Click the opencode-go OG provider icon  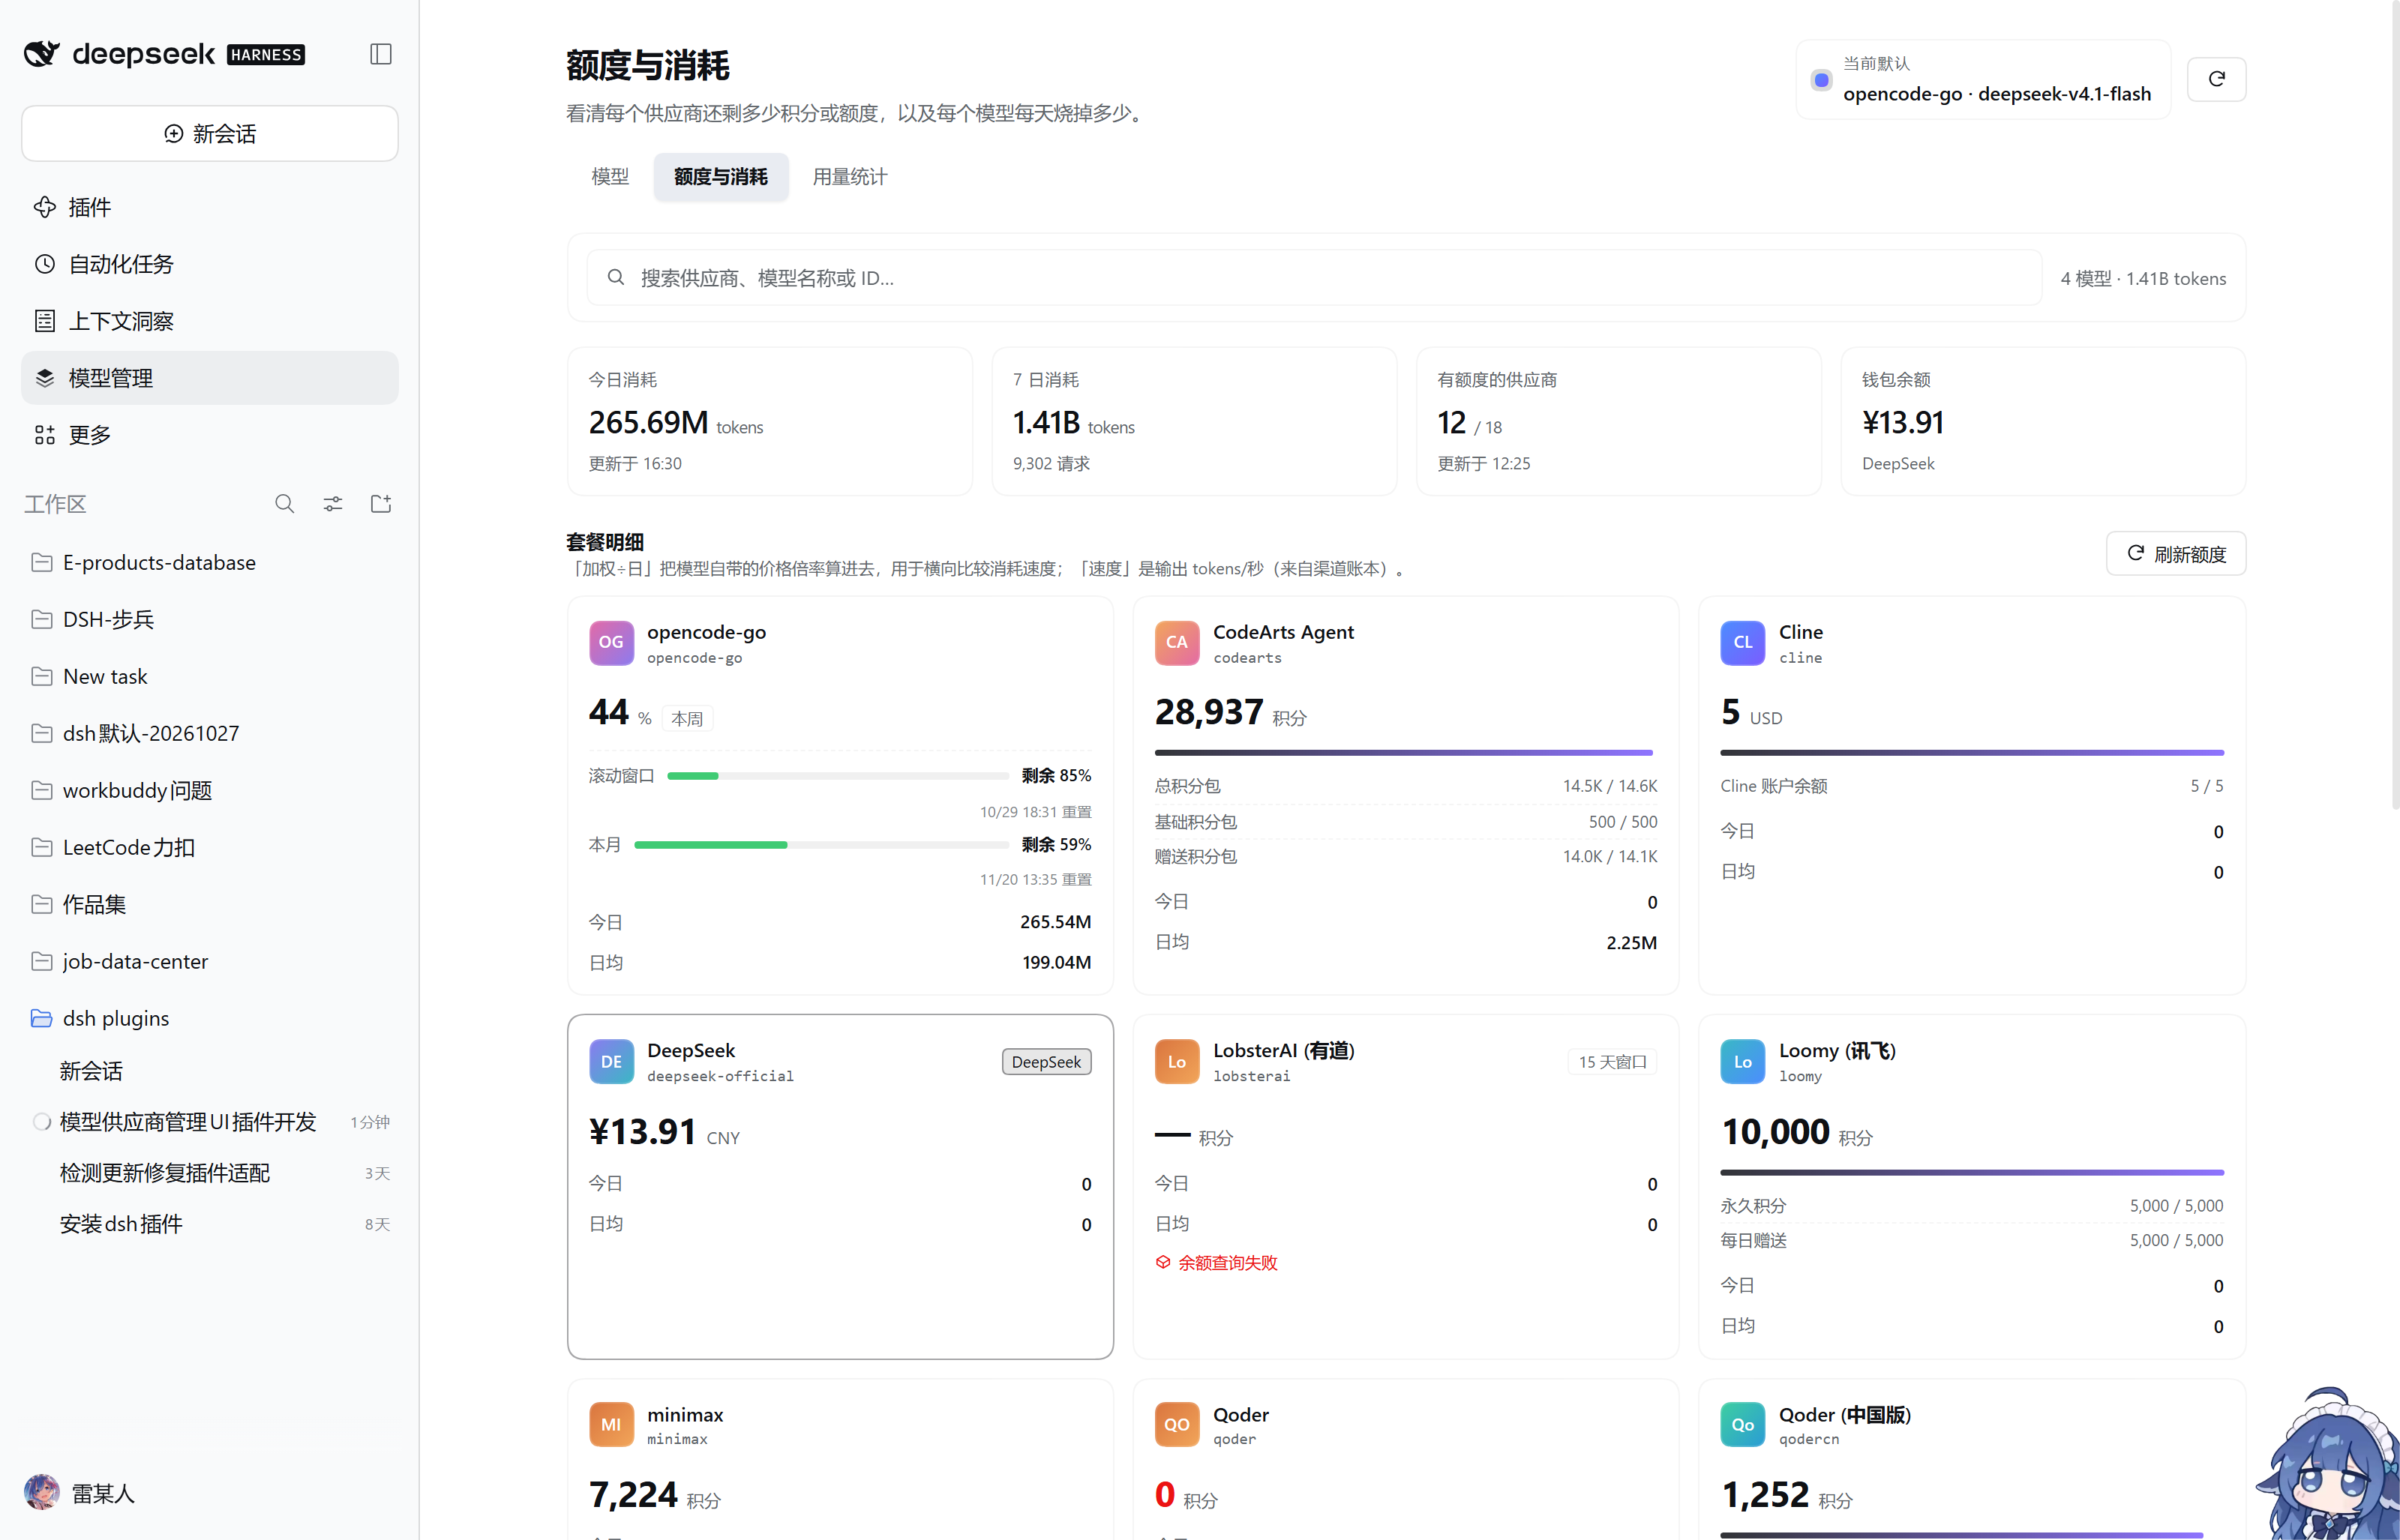pos(611,643)
